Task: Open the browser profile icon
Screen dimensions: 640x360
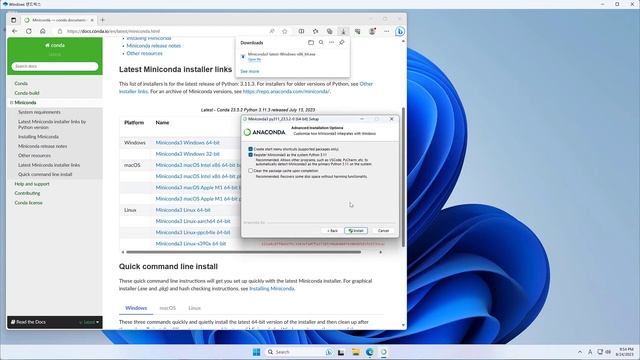Action: click(372, 31)
